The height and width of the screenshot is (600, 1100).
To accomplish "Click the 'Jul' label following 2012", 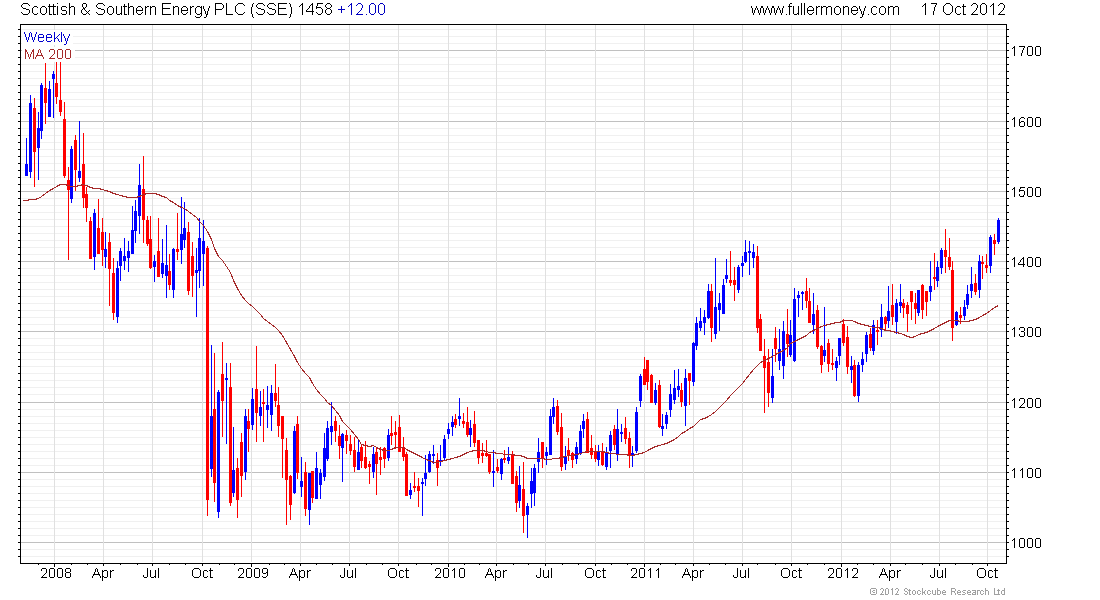I will (x=938, y=573).
